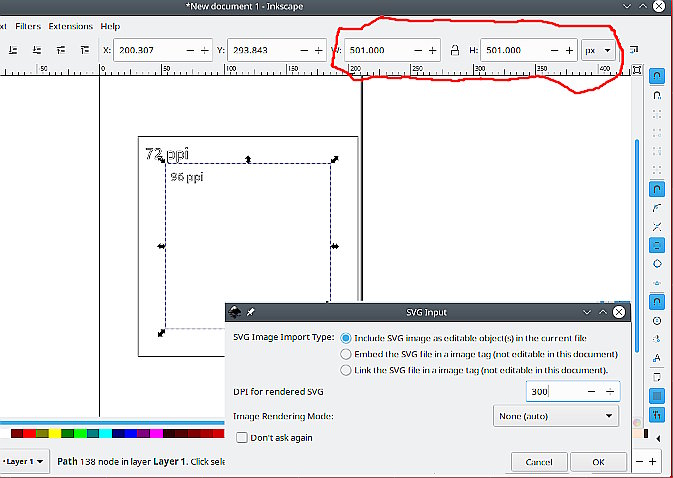
Task: Toggle the enable snapping button at top of snap bar
Action: point(657,76)
